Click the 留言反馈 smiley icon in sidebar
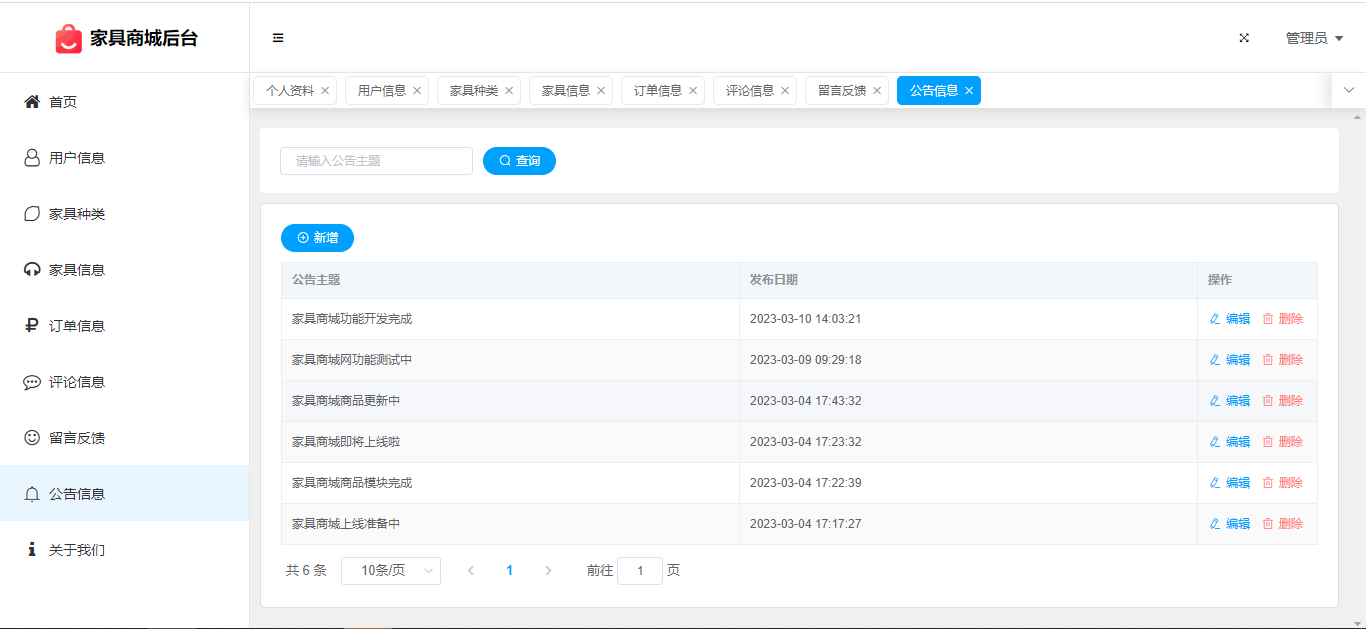Viewport: 1366px width, 629px height. pyautogui.click(x=32, y=438)
